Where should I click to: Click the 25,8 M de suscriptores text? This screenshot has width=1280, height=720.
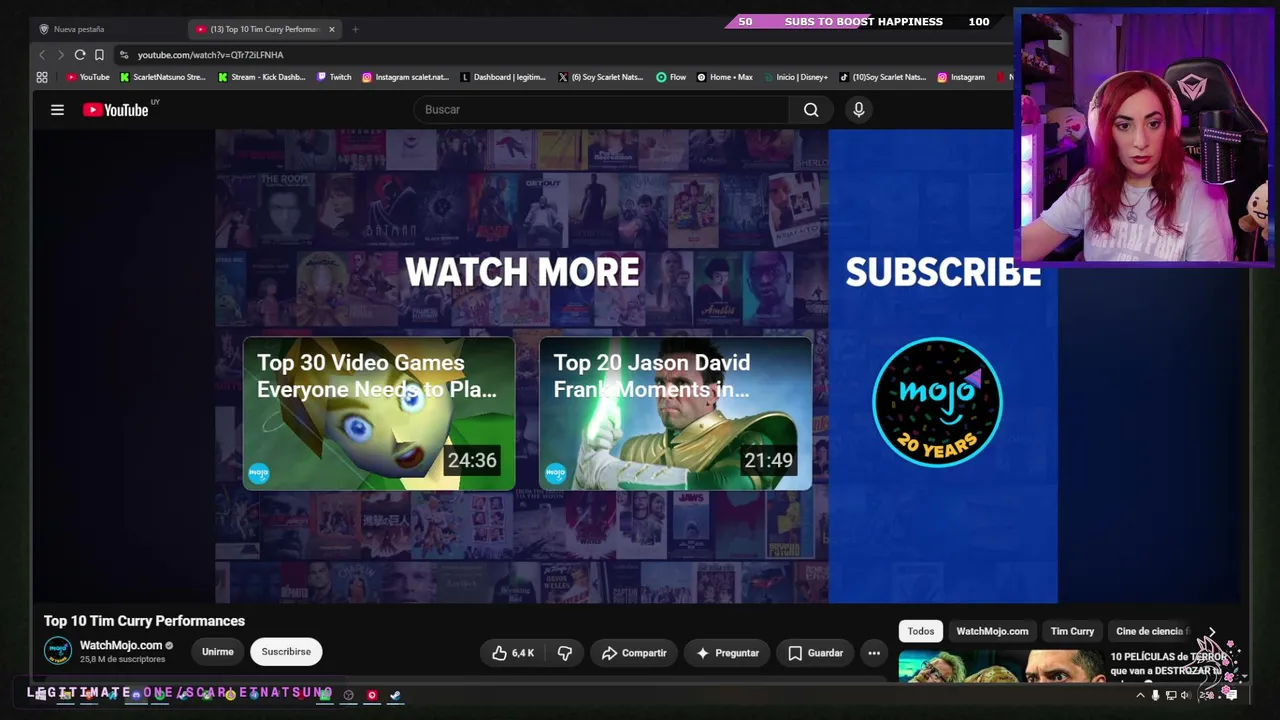click(122, 660)
